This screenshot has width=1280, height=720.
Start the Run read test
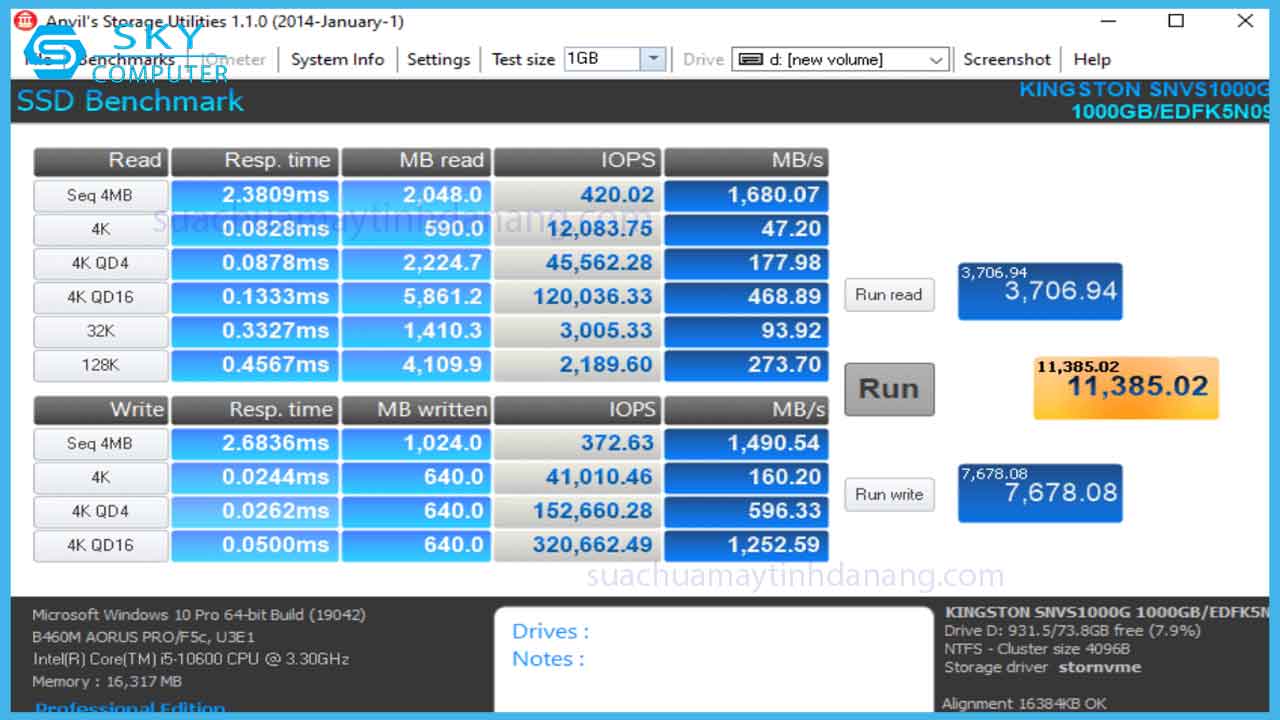point(888,295)
